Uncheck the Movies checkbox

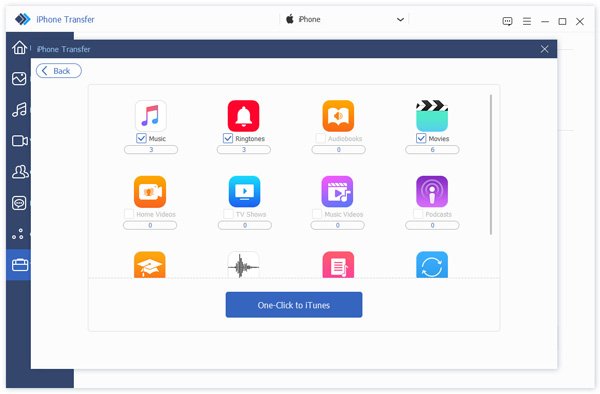(x=421, y=138)
